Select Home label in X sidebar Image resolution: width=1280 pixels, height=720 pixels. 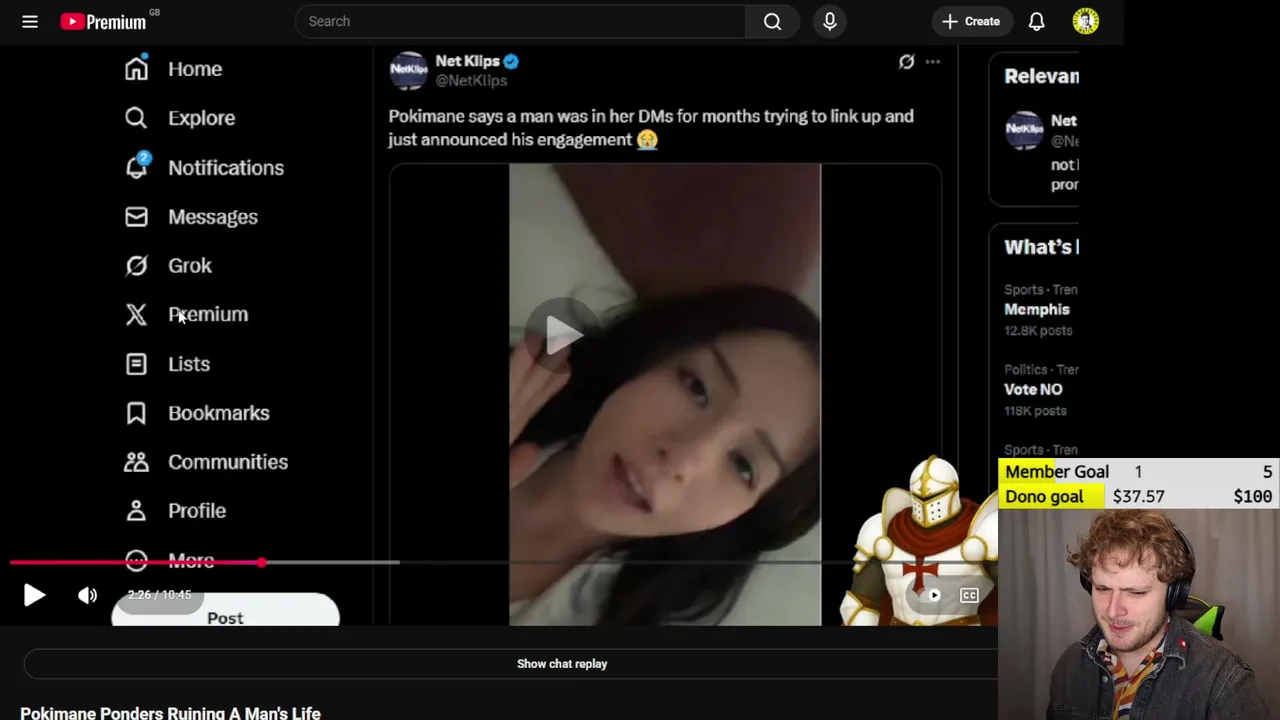(x=195, y=69)
